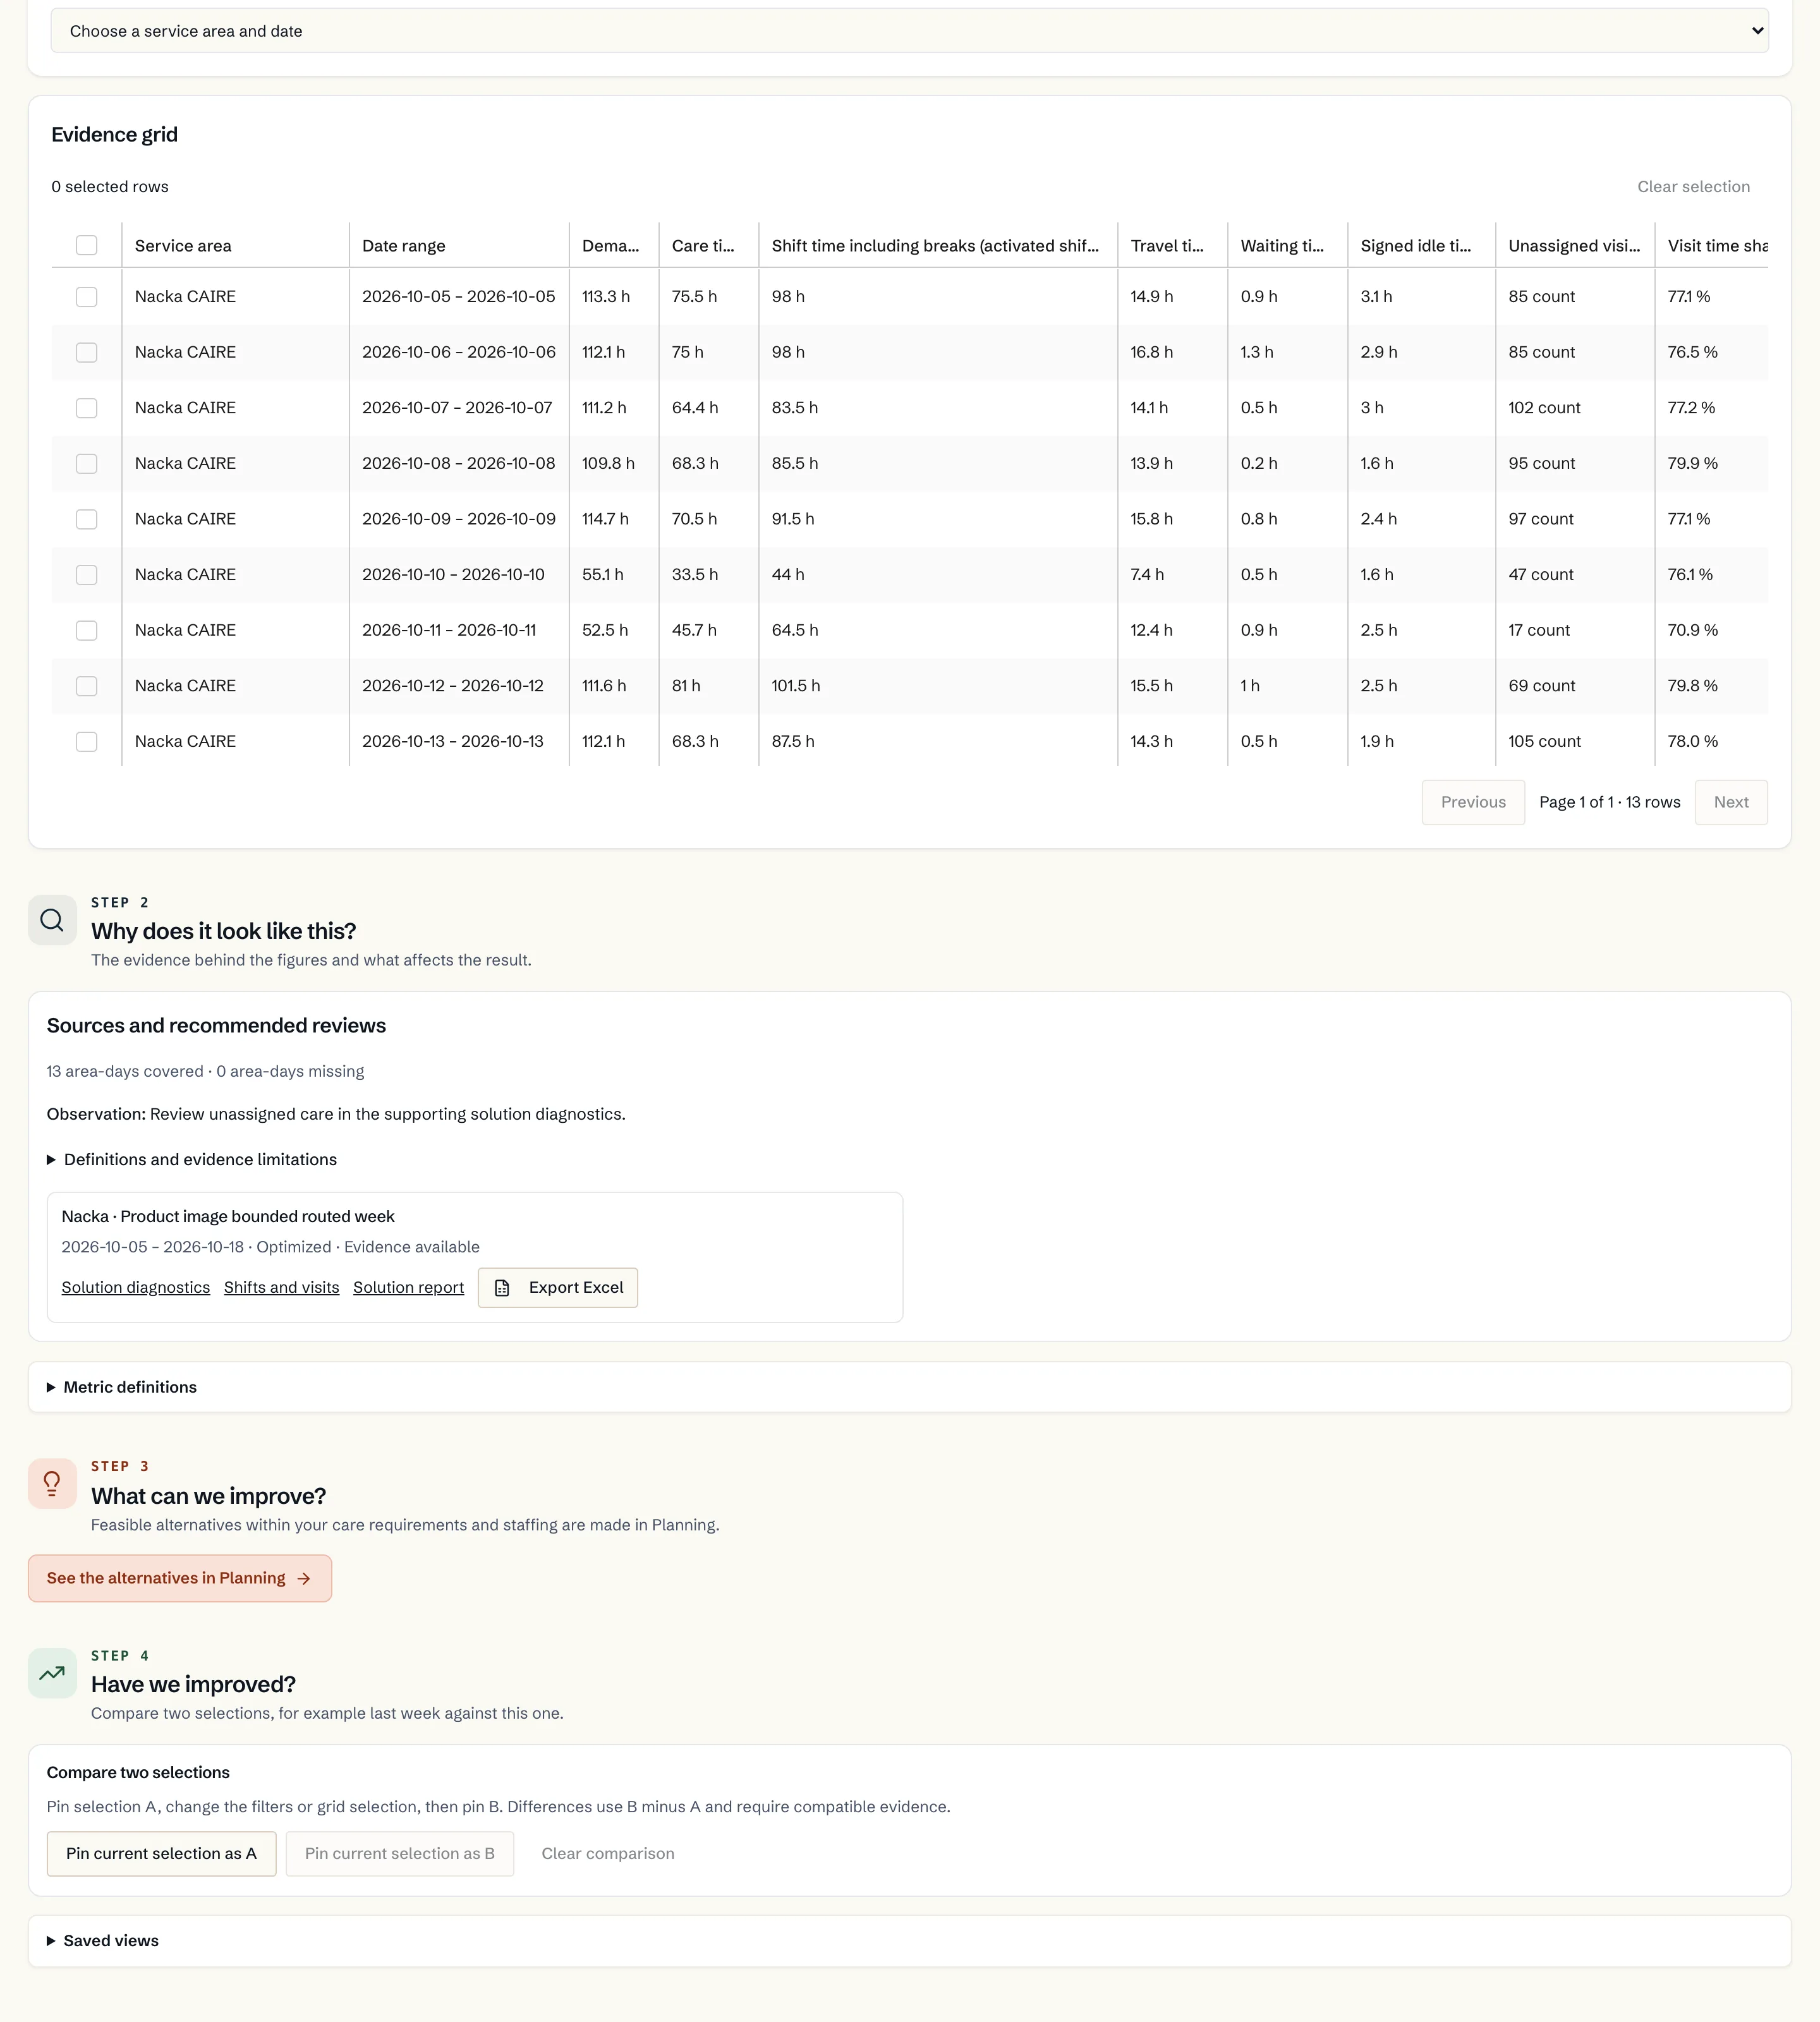
Task: Click arrow icon on See the alternatives button
Action: pyautogui.click(x=304, y=1579)
